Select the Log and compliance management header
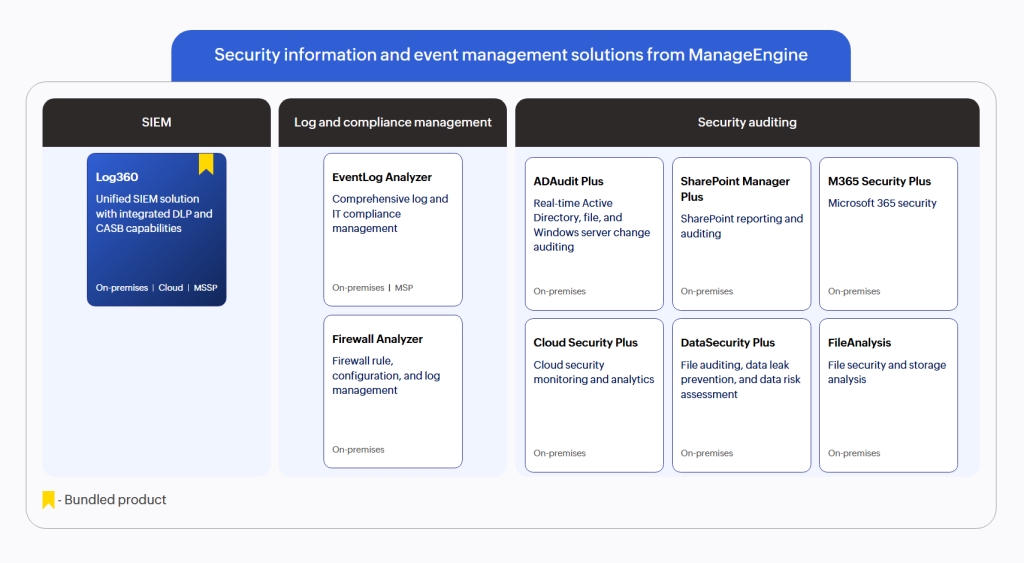The height and width of the screenshot is (563, 1024). (x=392, y=122)
